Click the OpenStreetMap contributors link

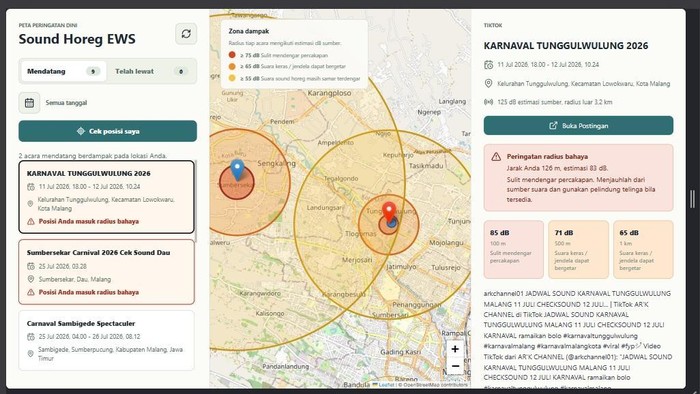pyautogui.click(x=436, y=385)
